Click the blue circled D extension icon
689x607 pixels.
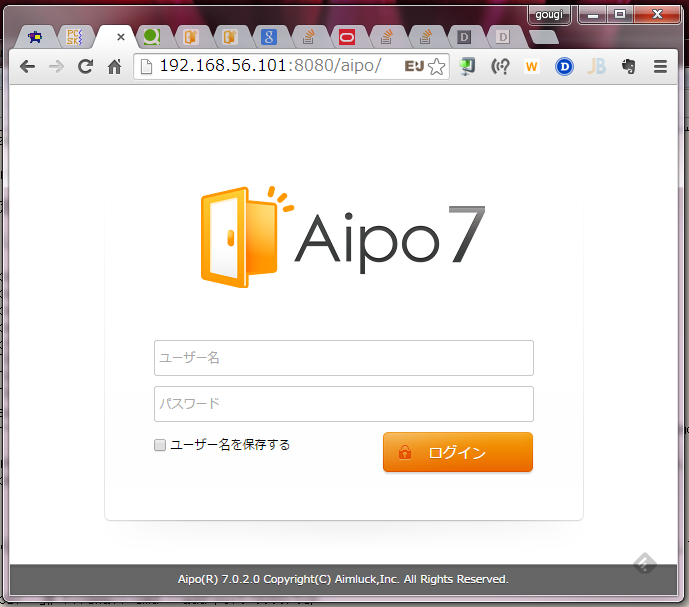[564, 67]
